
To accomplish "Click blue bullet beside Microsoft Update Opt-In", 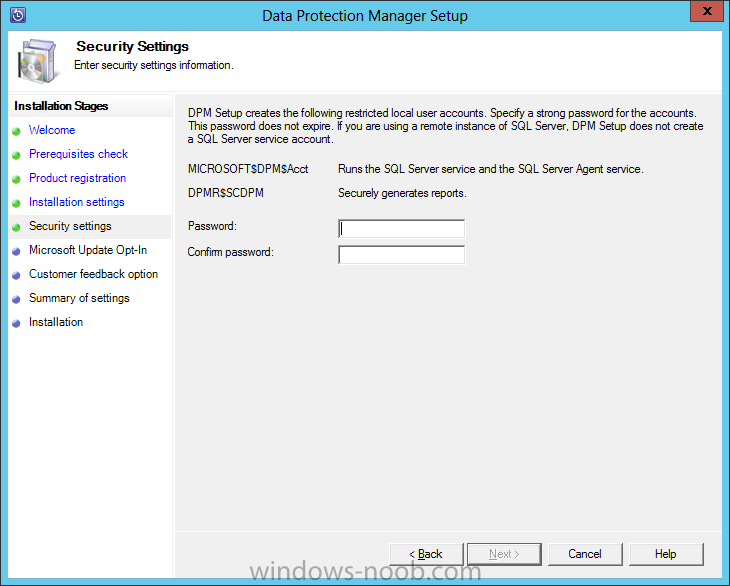I will point(17,251).
